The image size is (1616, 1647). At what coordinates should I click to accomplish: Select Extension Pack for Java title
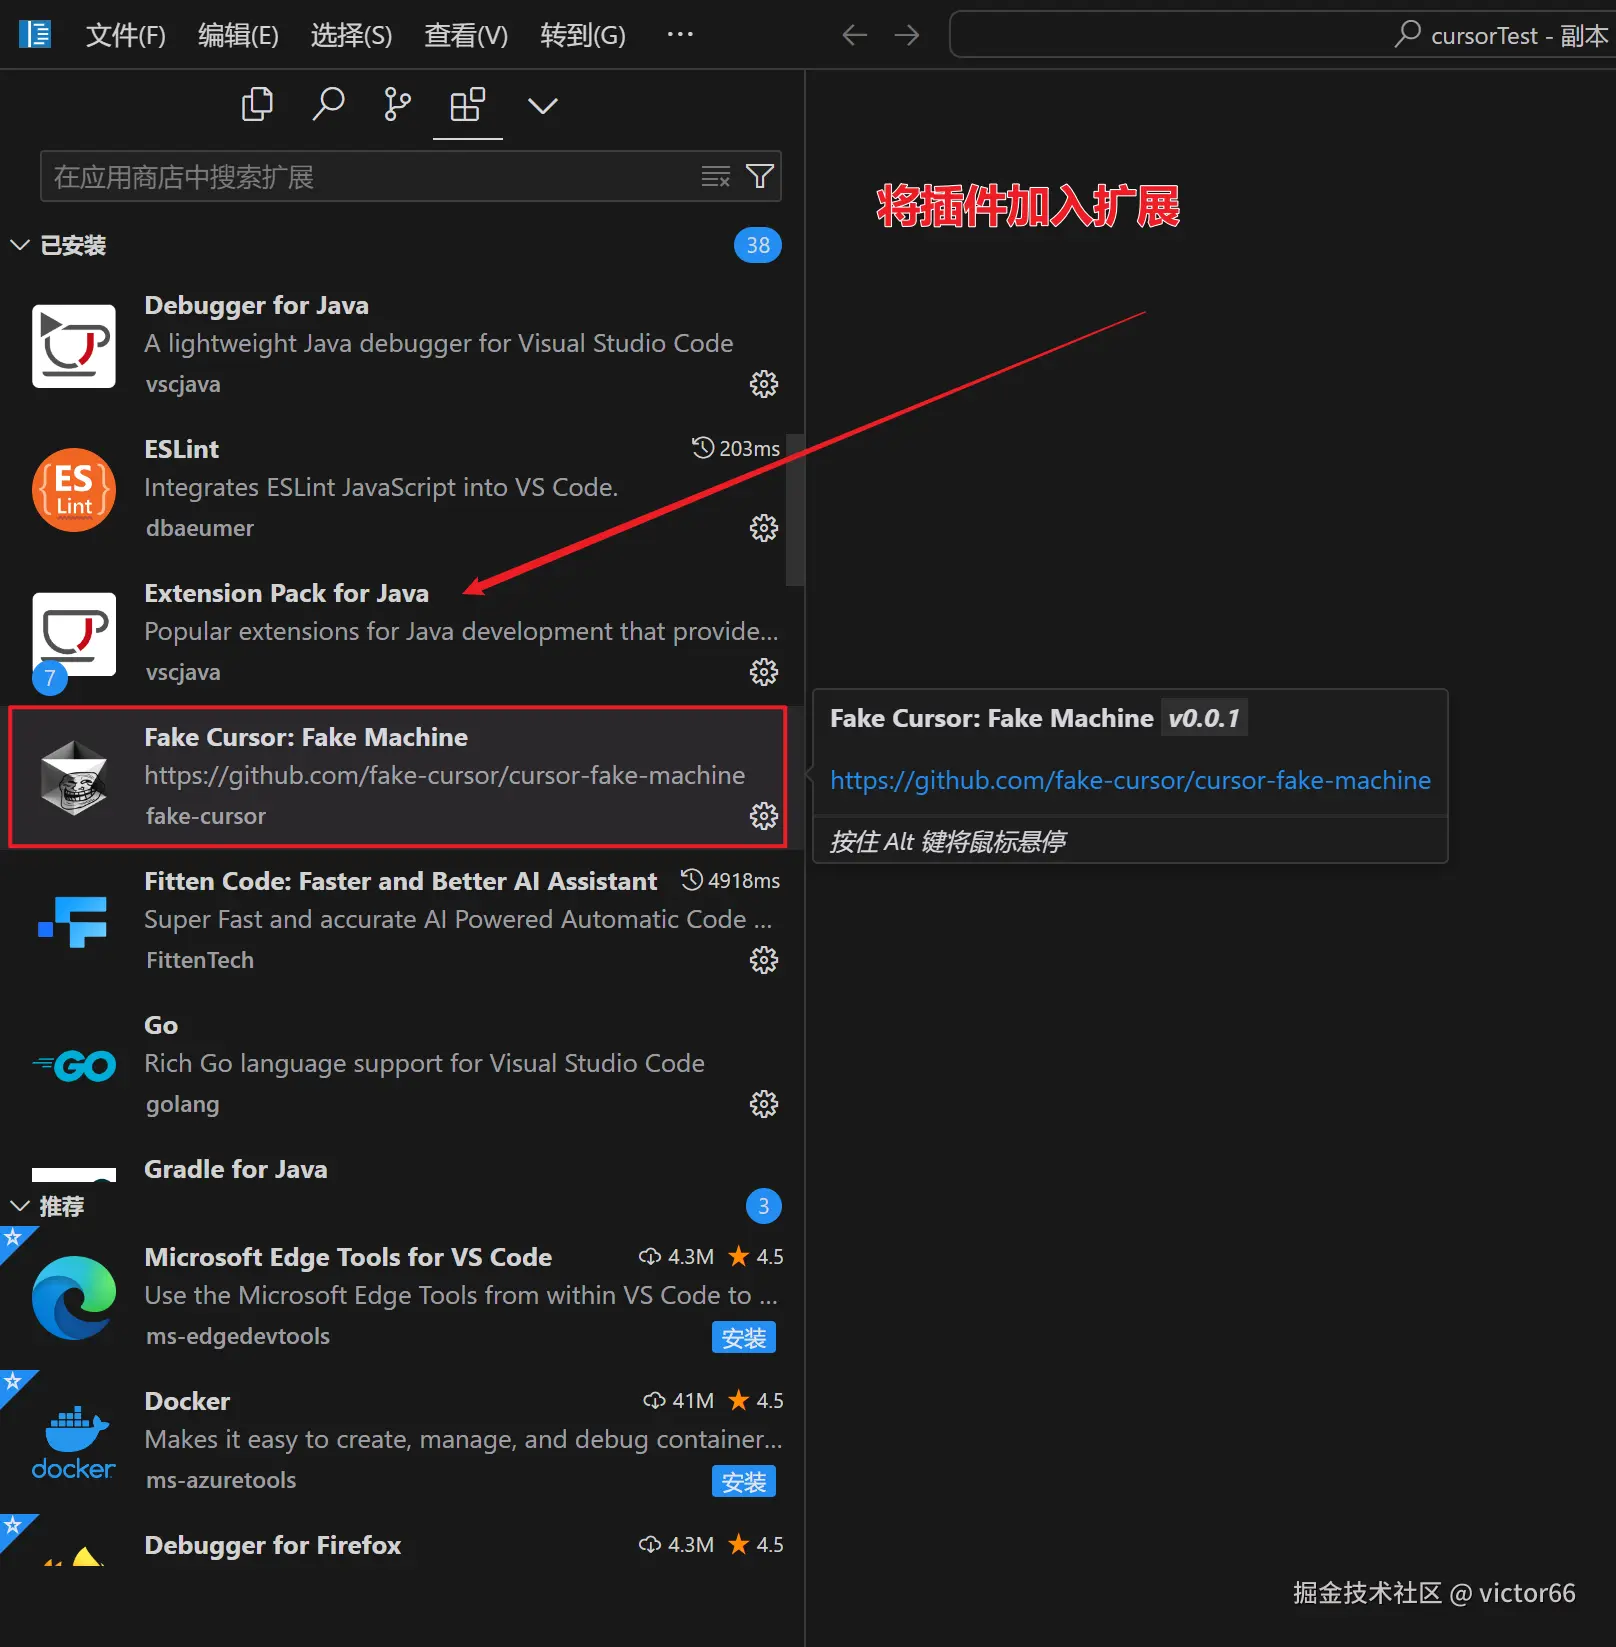[x=286, y=593]
